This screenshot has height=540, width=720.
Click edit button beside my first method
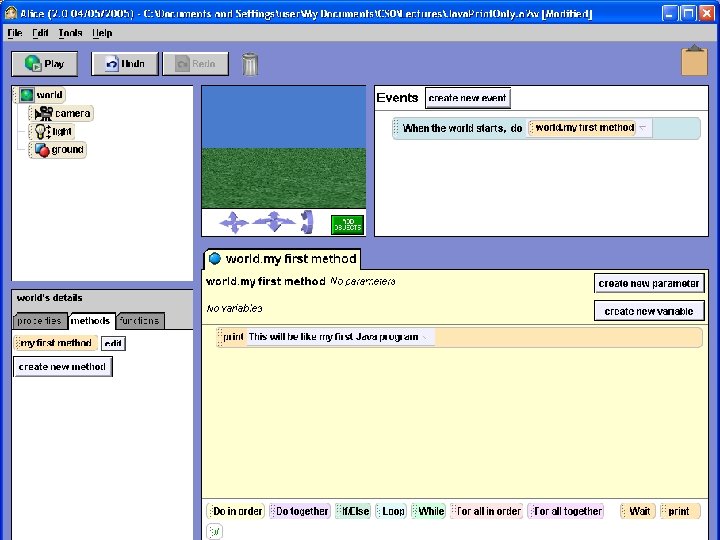pos(113,343)
